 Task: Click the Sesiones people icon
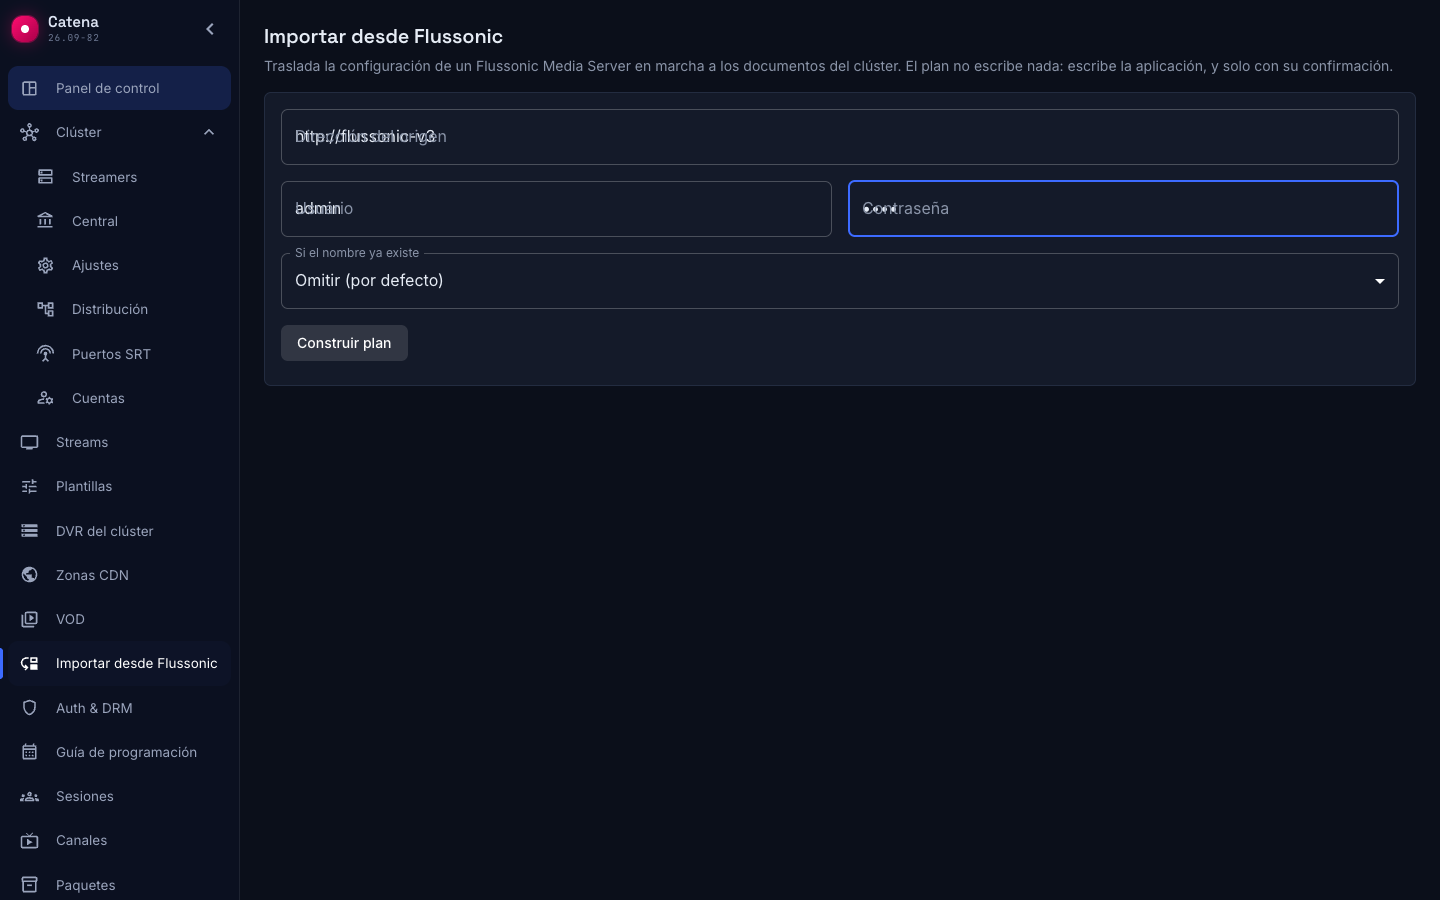tap(30, 796)
